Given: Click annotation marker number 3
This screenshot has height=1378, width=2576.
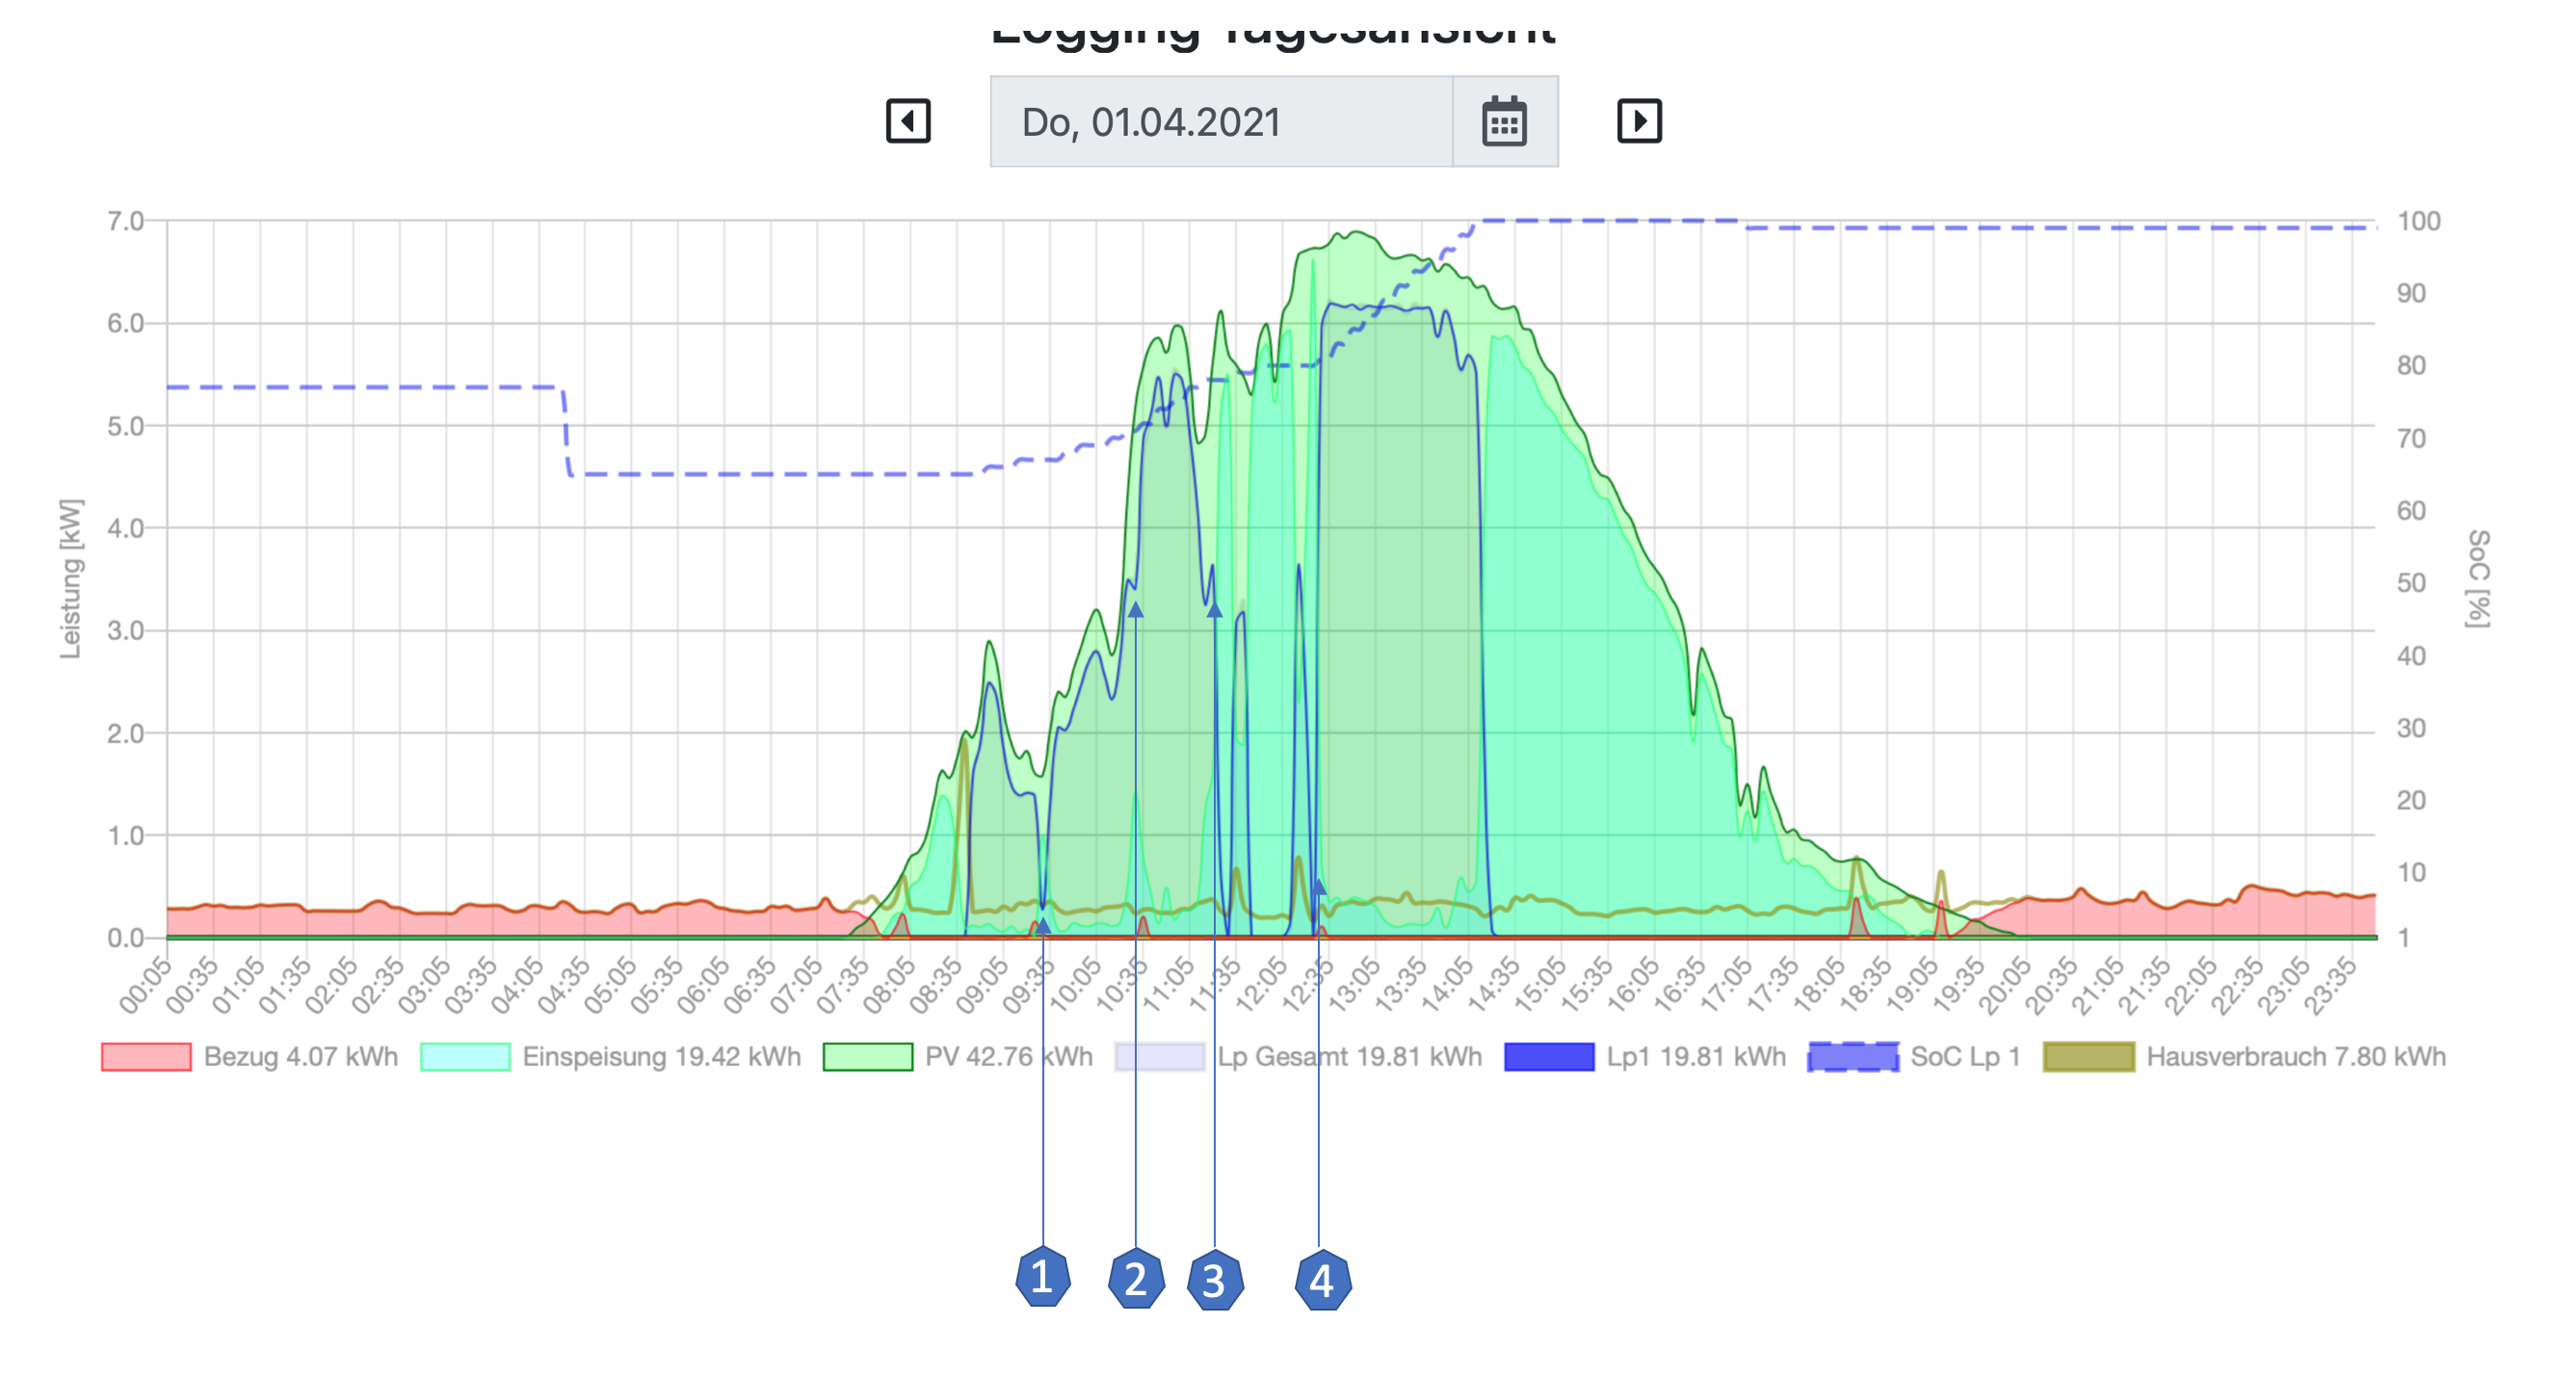Looking at the screenshot, I should 1214,1280.
